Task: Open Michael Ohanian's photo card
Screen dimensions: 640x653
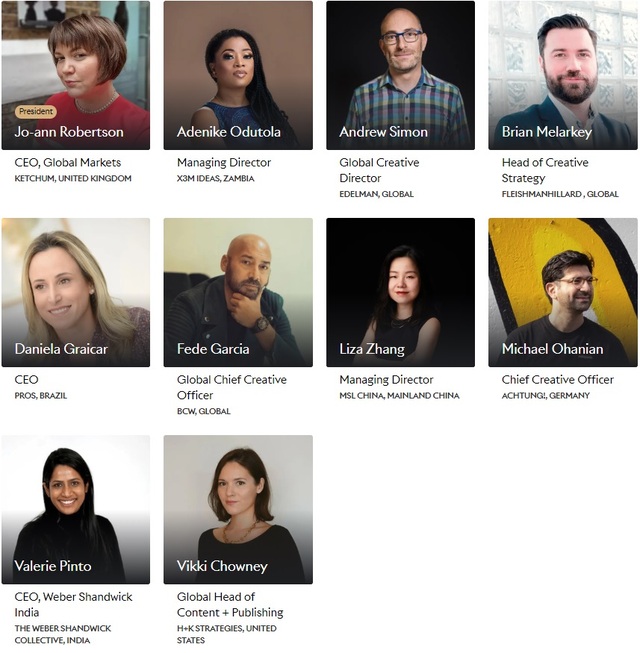Action: tap(563, 292)
